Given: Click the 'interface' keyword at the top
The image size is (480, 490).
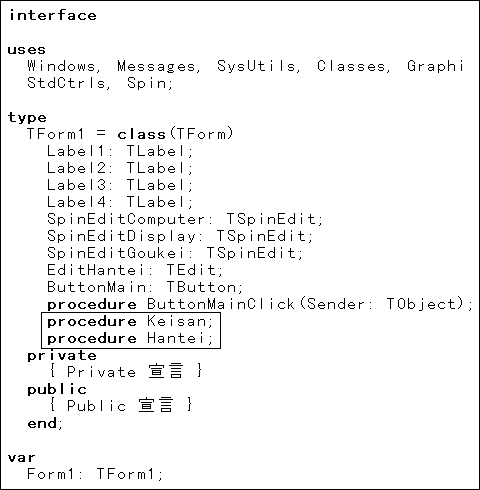Looking at the screenshot, I should (x=53, y=15).
